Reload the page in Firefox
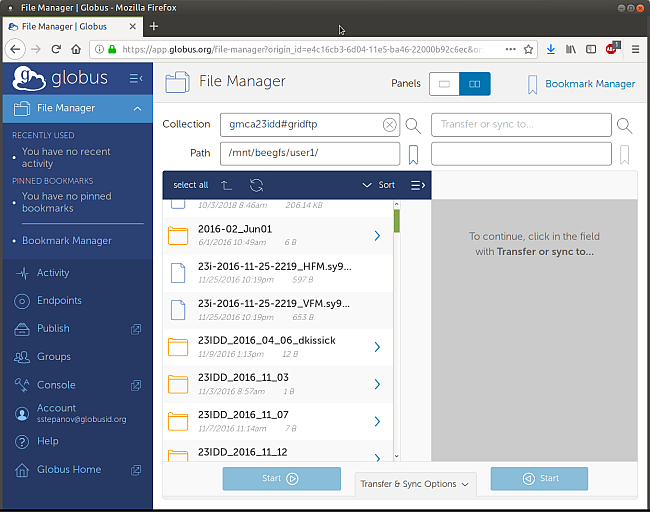 [x=56, y=49]
